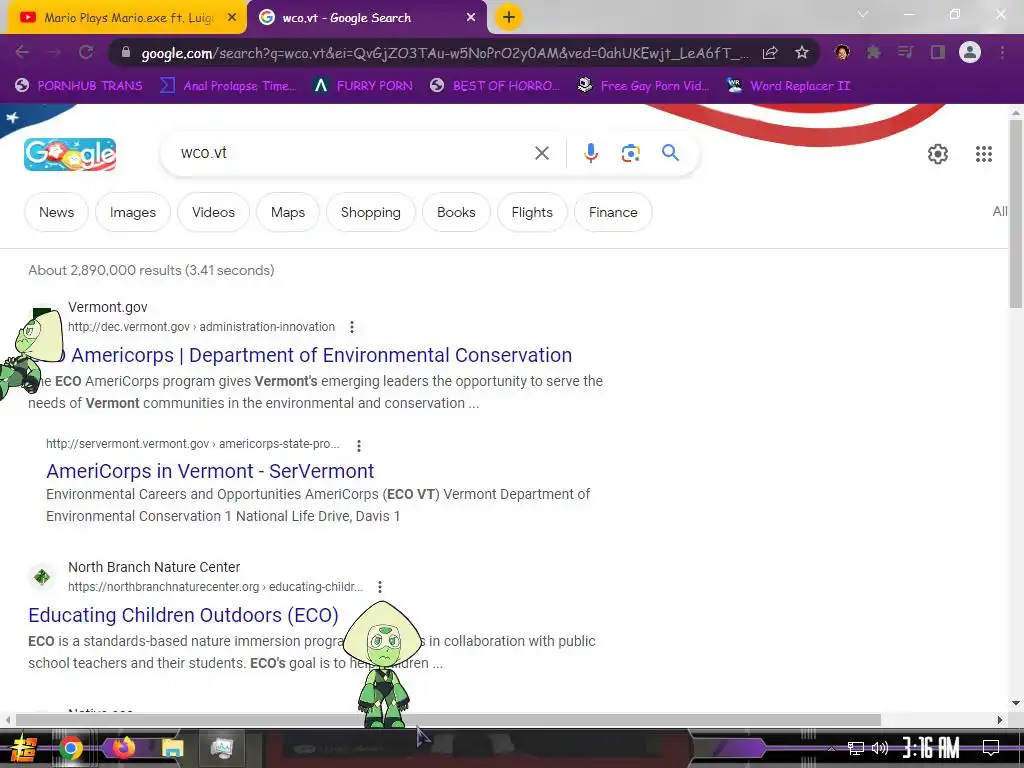
Task: Start voice search with the microphone
Action: [x=590, y=153]
